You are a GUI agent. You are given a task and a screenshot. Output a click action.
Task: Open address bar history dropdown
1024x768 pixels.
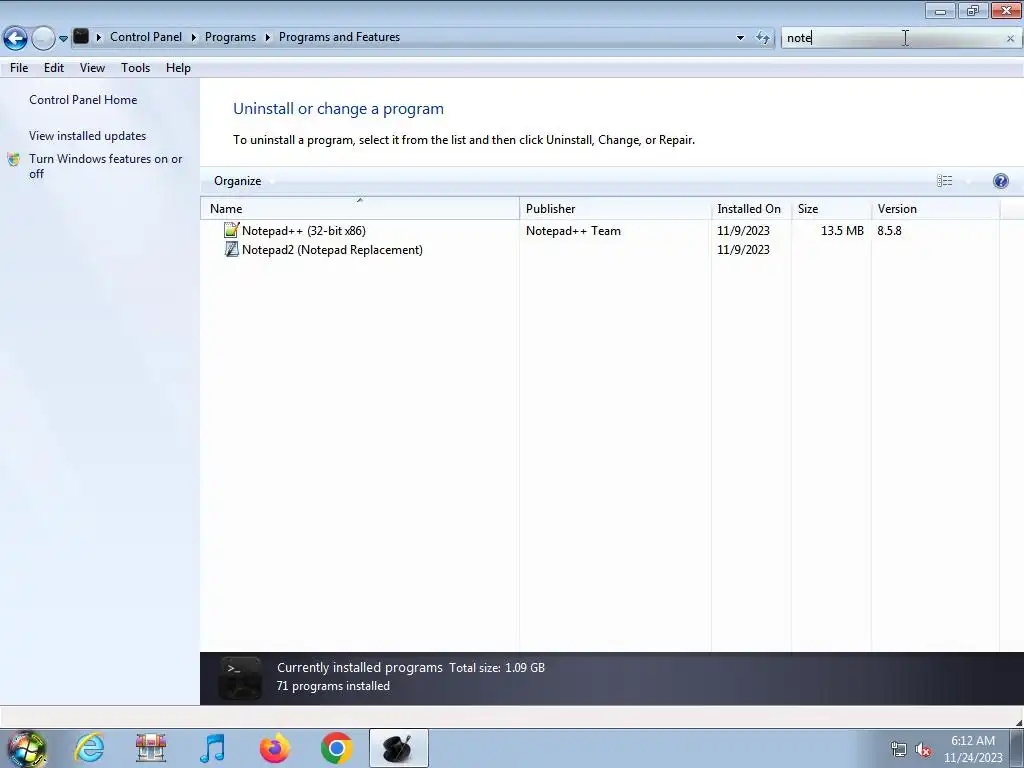(740, 38)
